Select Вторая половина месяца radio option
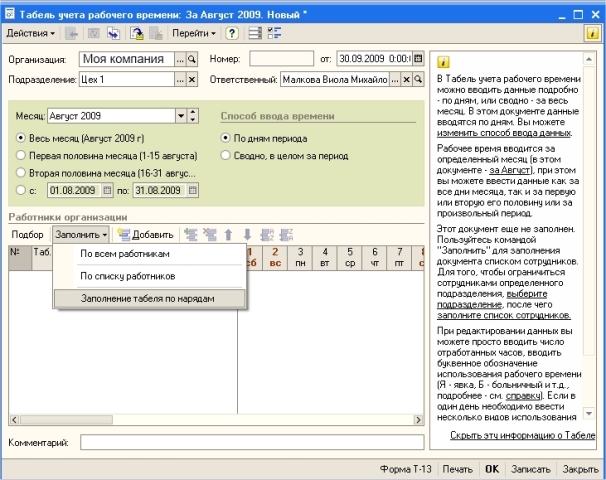This screenshot has height=480, width=606. click(20, 173)
